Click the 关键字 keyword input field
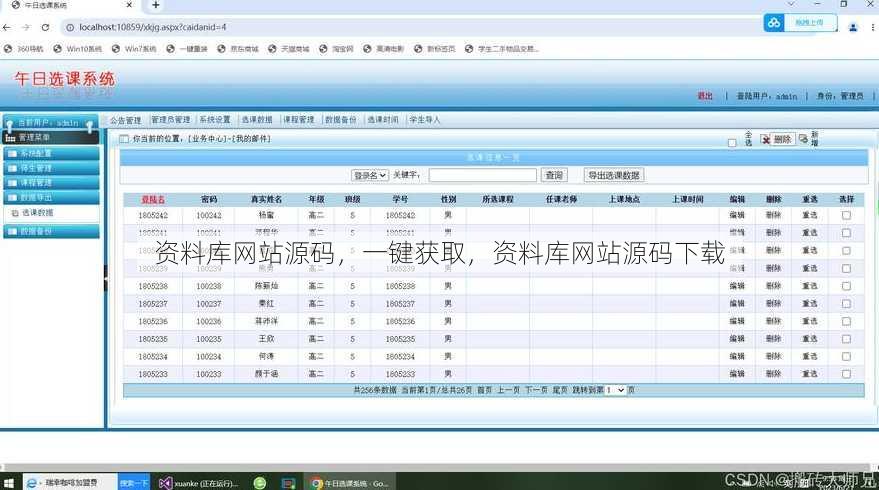The image size is (879, 490). 483,175
